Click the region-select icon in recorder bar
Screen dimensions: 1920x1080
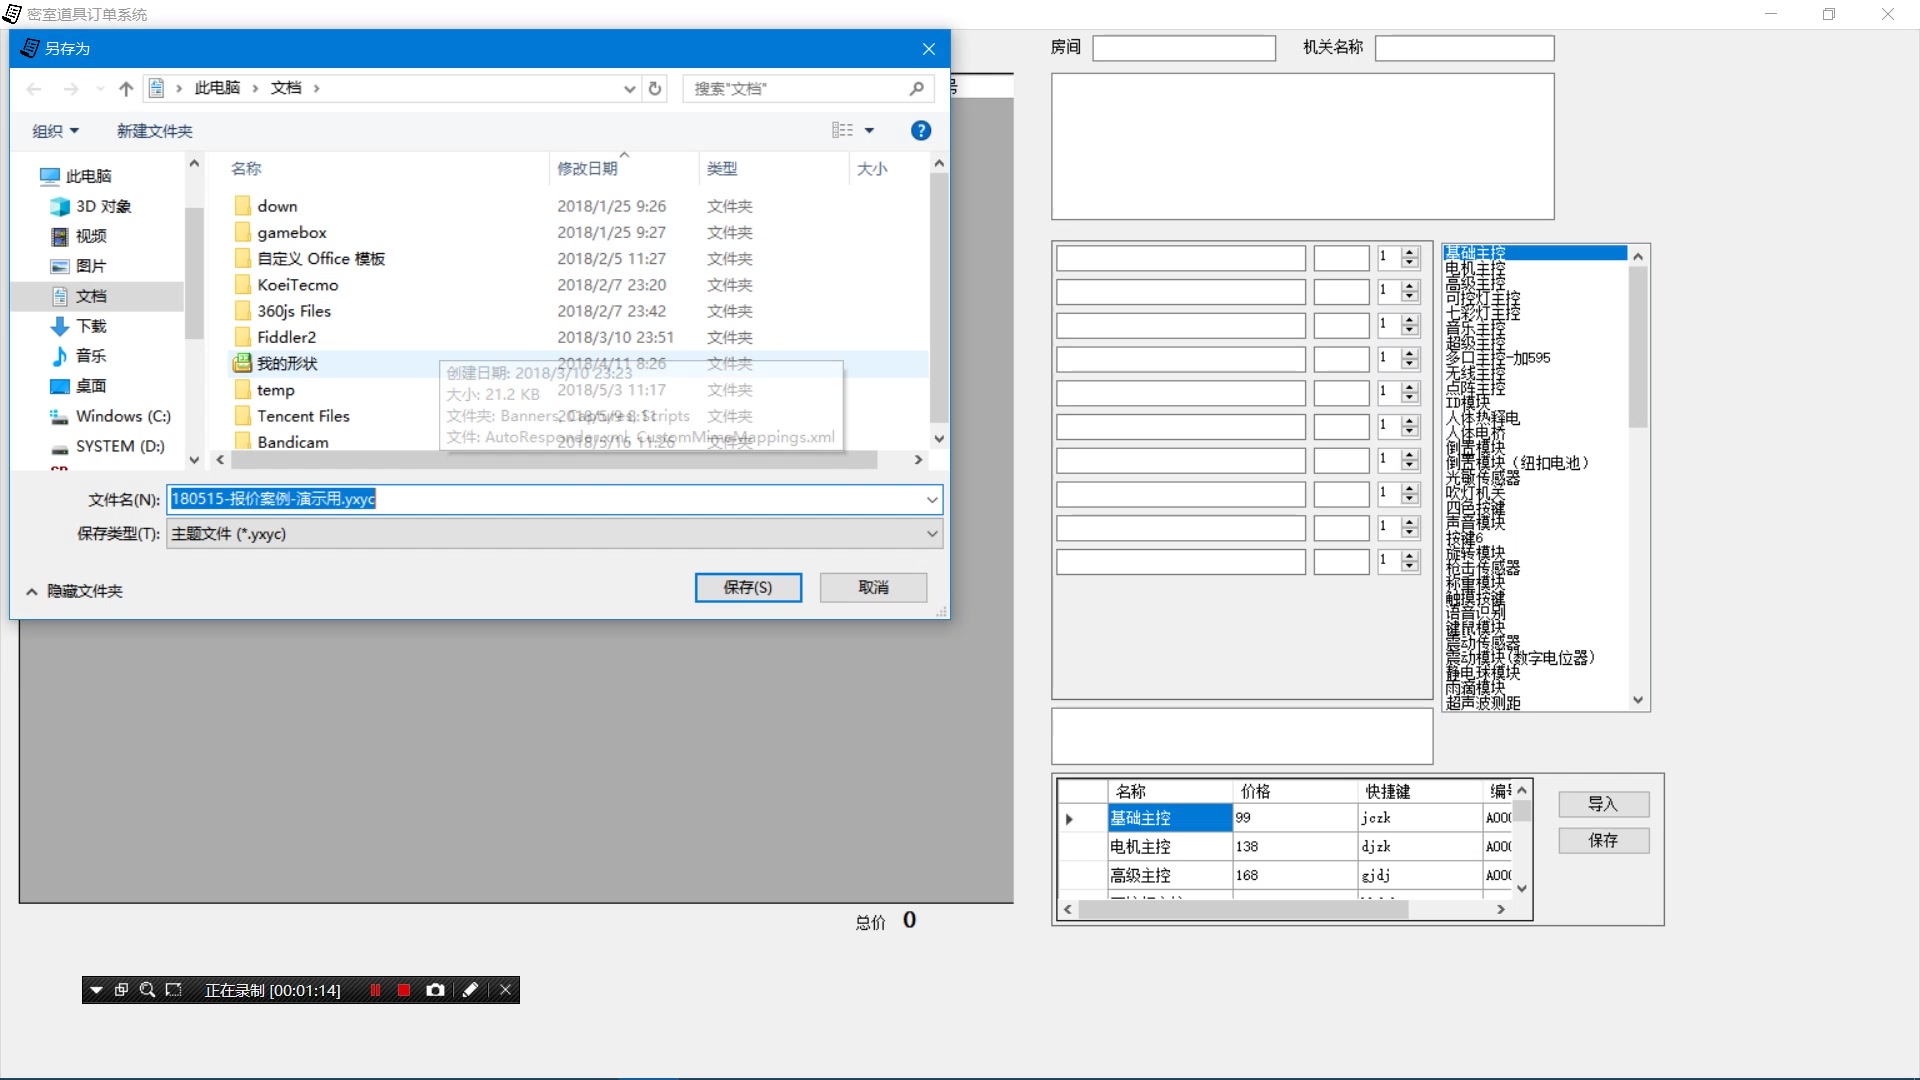click(x=173, y=990)
